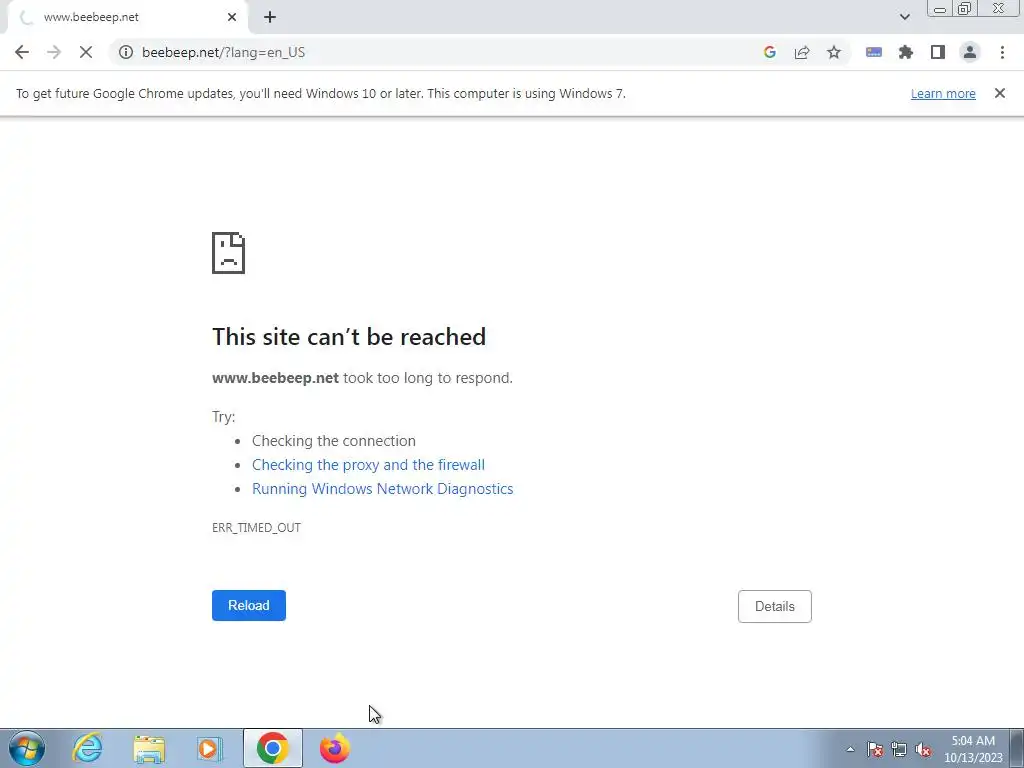The width and height of the screenshot is (1024, 768).
Task: Open the Extensions puzzle piece menu
Action: (906, 52)
